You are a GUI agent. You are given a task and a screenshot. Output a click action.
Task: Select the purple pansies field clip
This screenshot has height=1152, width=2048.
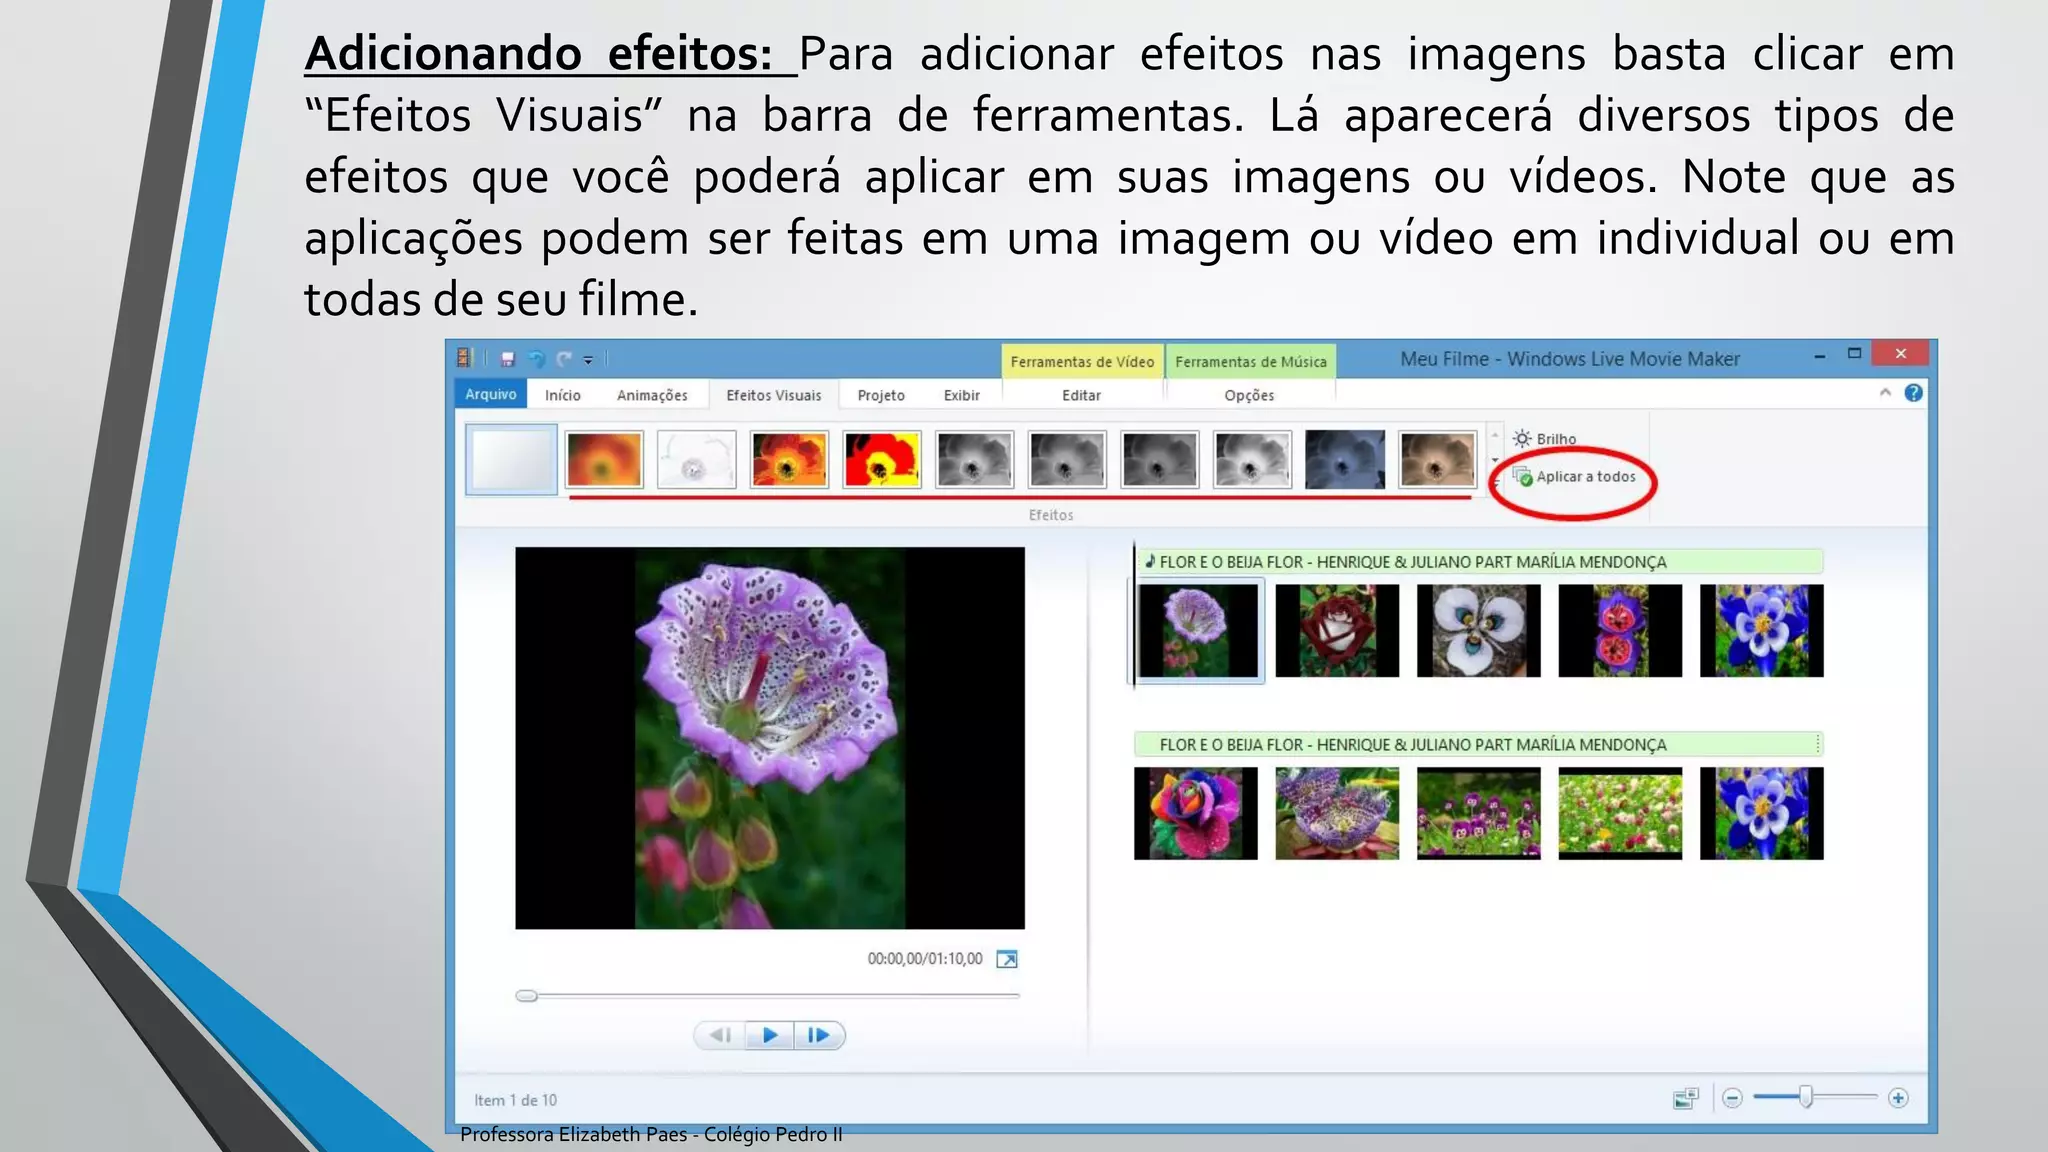tap(1479, 813)
